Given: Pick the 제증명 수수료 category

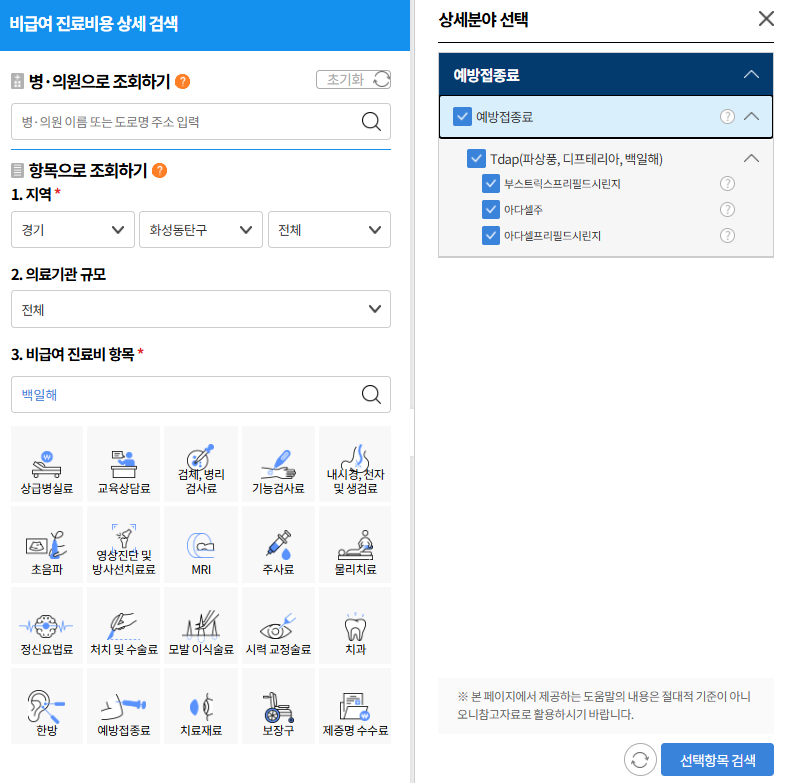Looking at the screenshot, I should tap(355, 706).
